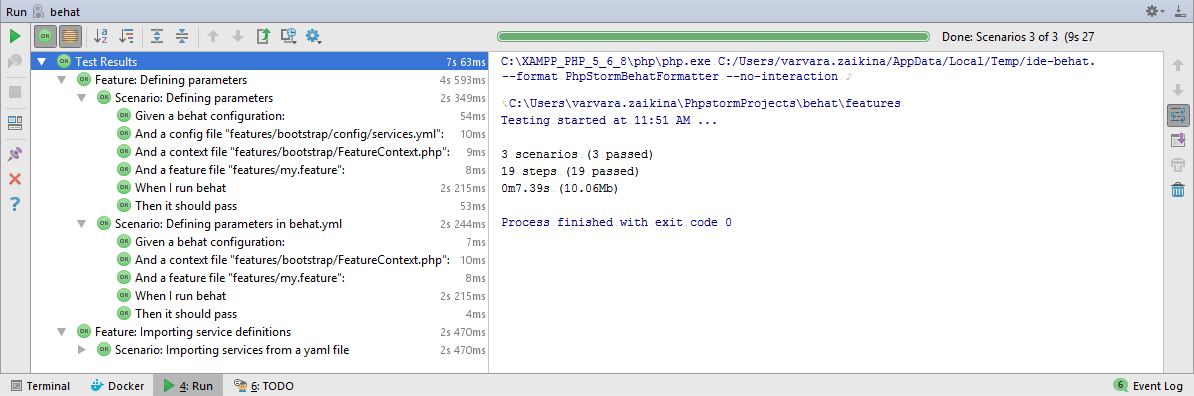Toggle show ignored tests filter
Viewport: 1194px width, 396px height.
pyautogui.click(x=70, y=36)
